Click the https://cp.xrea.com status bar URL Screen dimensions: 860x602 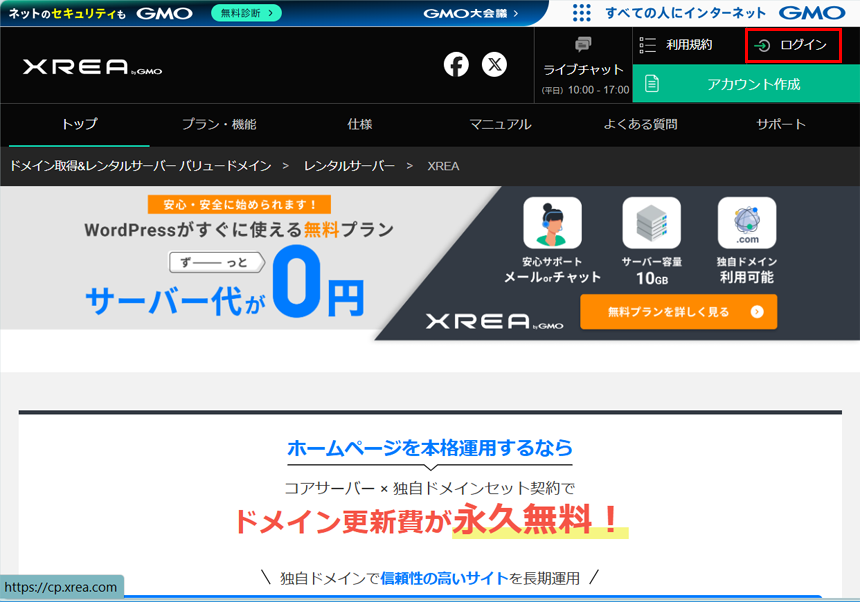61,587
